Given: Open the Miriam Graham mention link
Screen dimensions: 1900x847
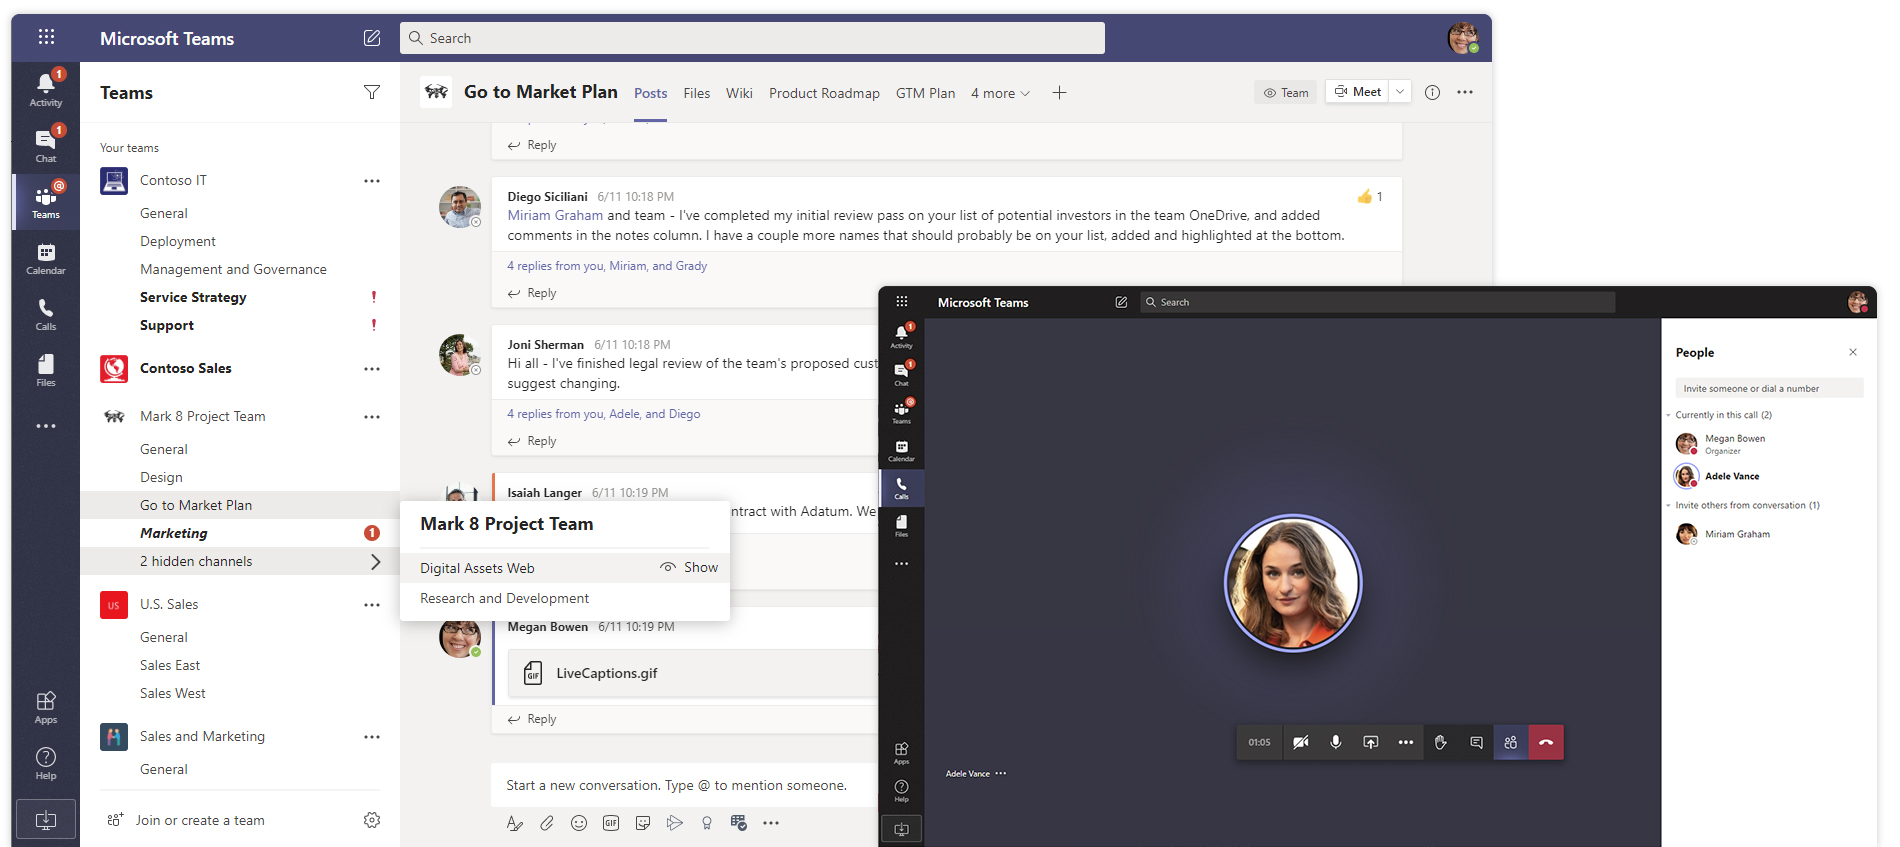Looking at the screenshot, I should coord(555,215).
